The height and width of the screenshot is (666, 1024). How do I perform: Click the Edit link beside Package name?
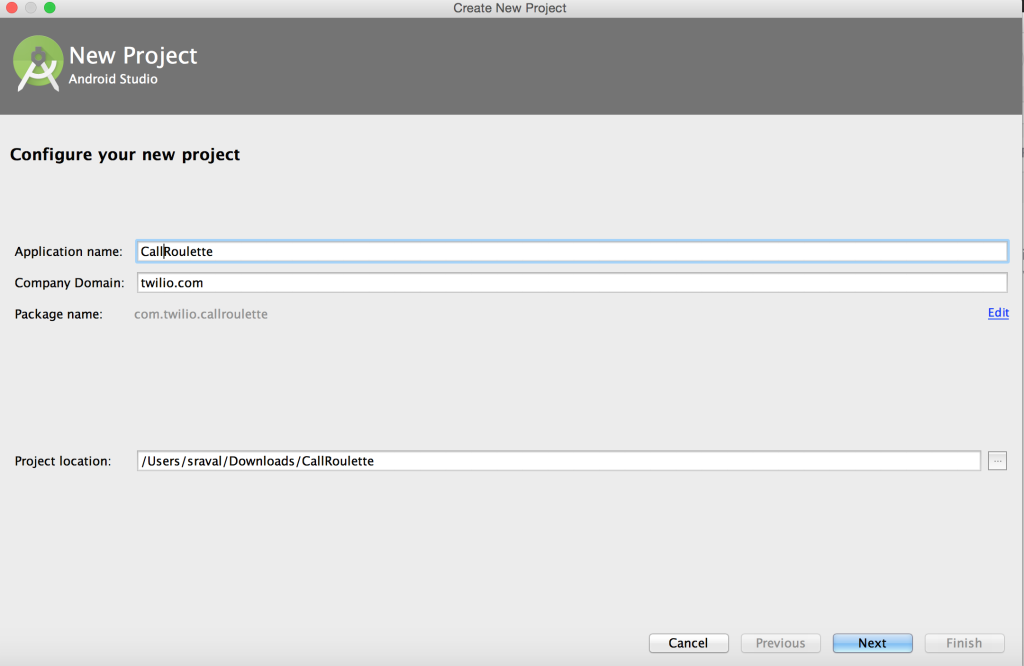coord(998,313)
